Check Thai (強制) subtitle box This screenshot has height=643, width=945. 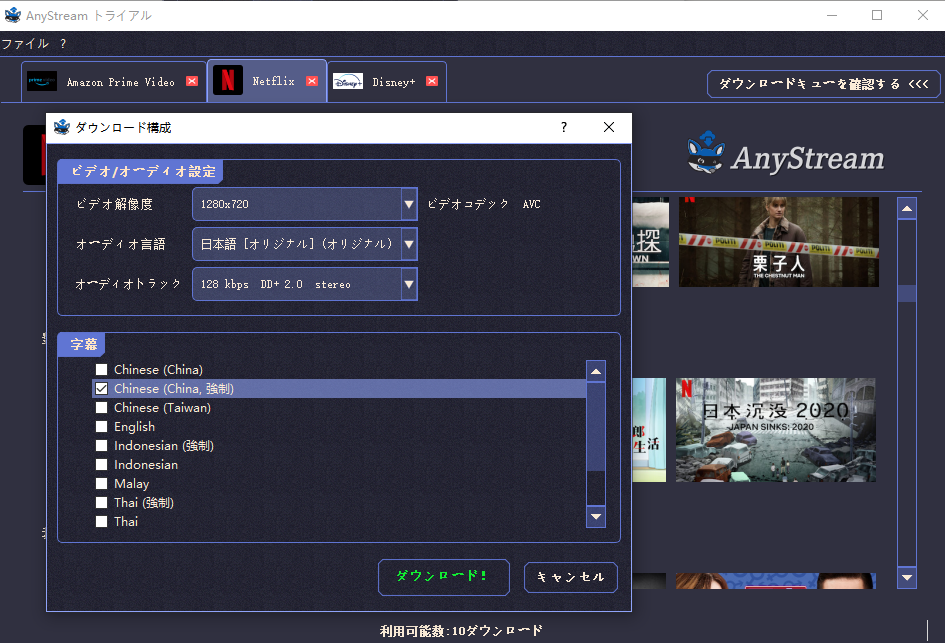(x=101, y=503)
